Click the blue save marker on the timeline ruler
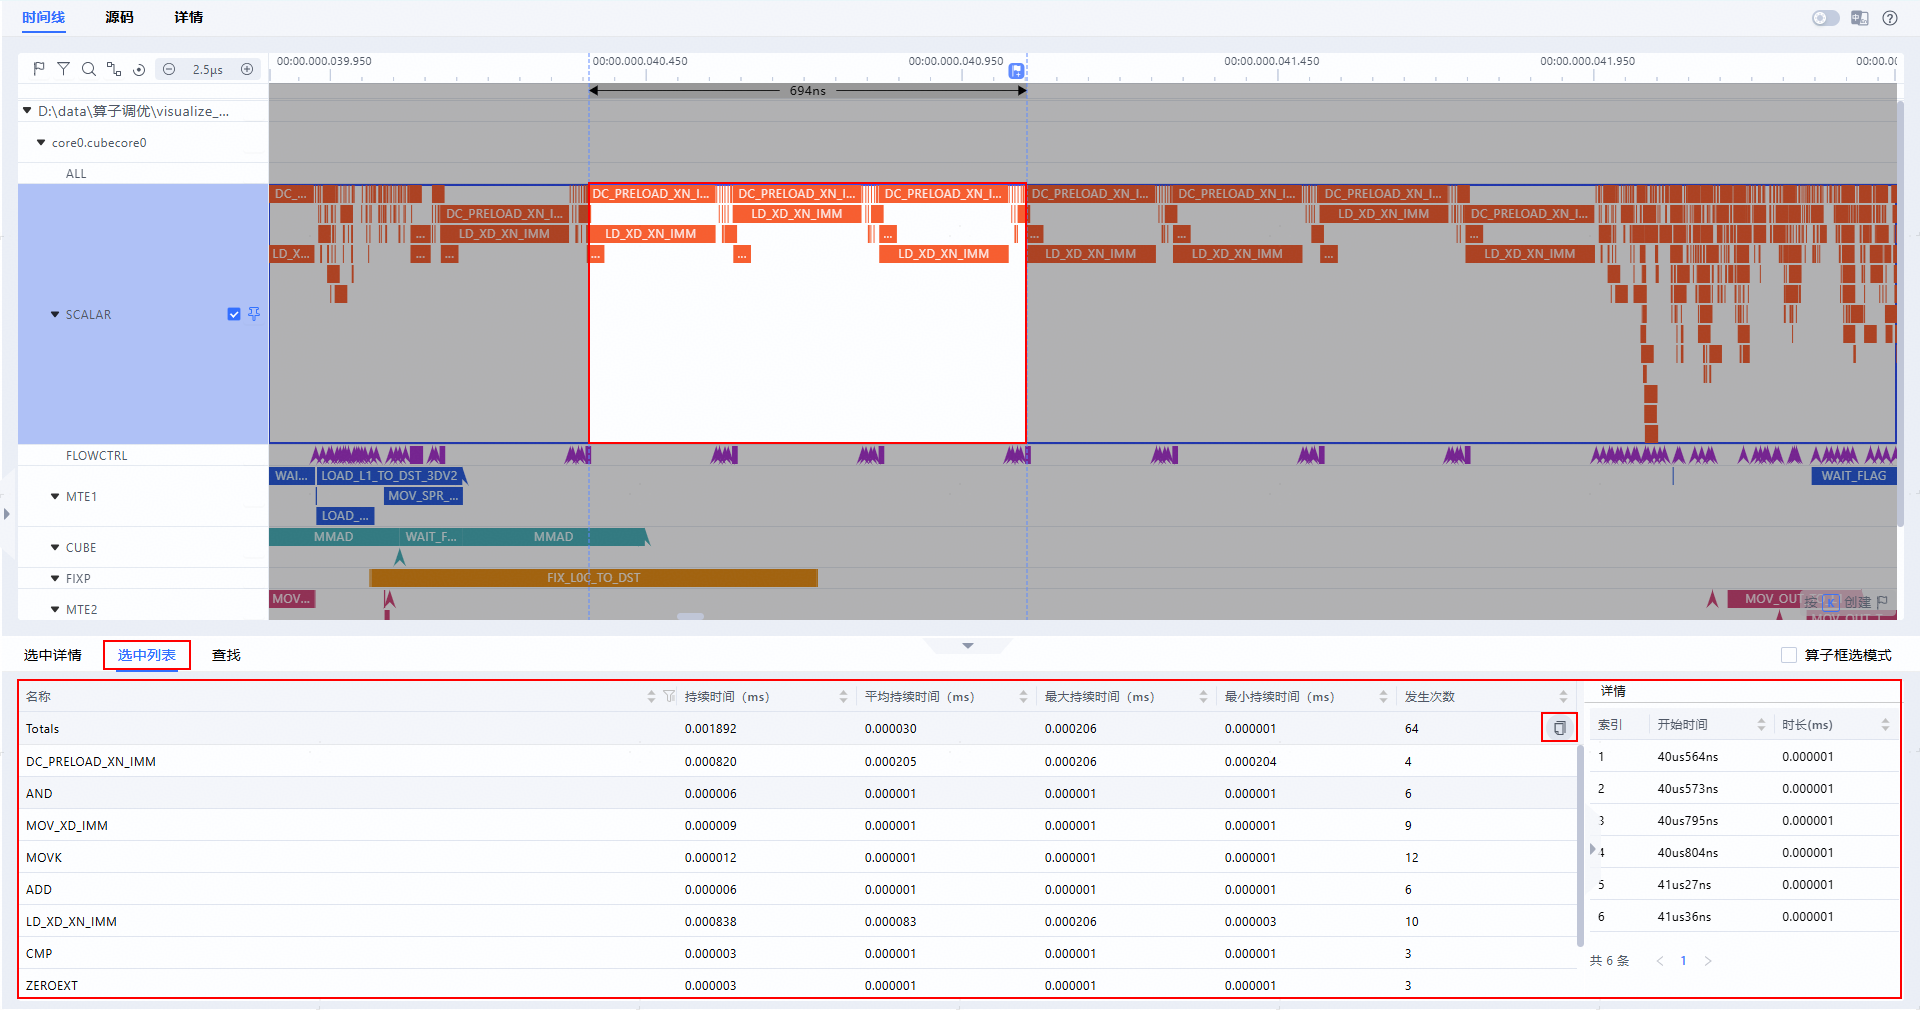 [1016, 71]
